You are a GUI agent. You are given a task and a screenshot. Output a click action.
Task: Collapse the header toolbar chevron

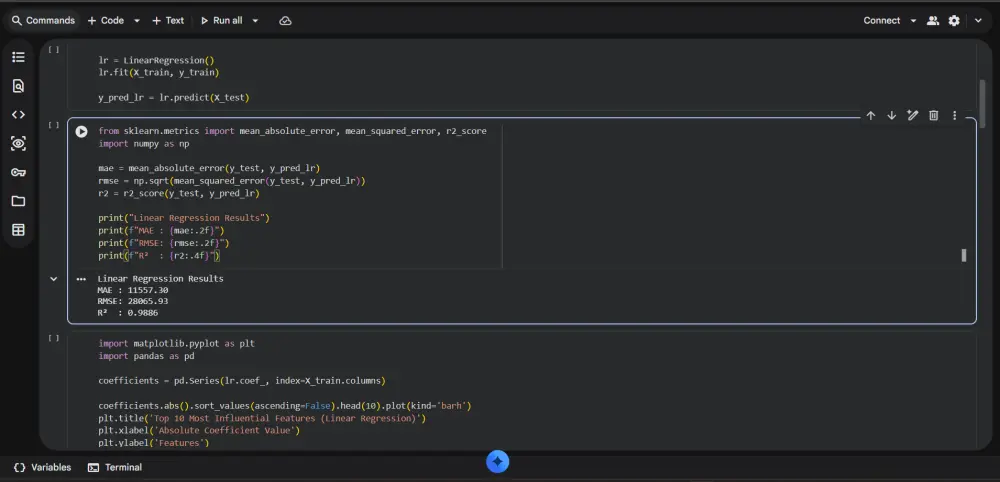point(978,20)
